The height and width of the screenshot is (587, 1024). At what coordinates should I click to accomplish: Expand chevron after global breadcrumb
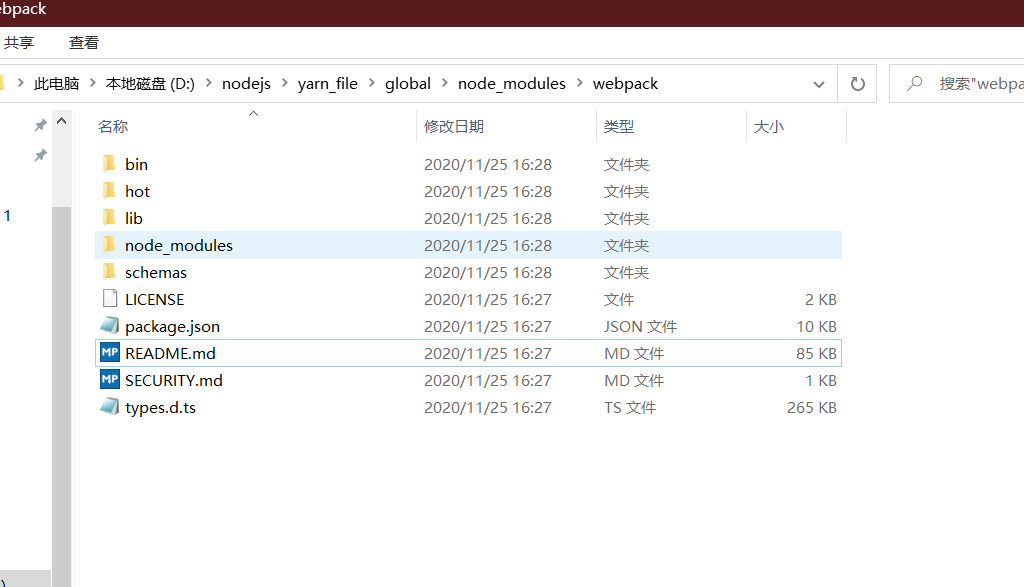pyautogui.click(x=444, y=83)
